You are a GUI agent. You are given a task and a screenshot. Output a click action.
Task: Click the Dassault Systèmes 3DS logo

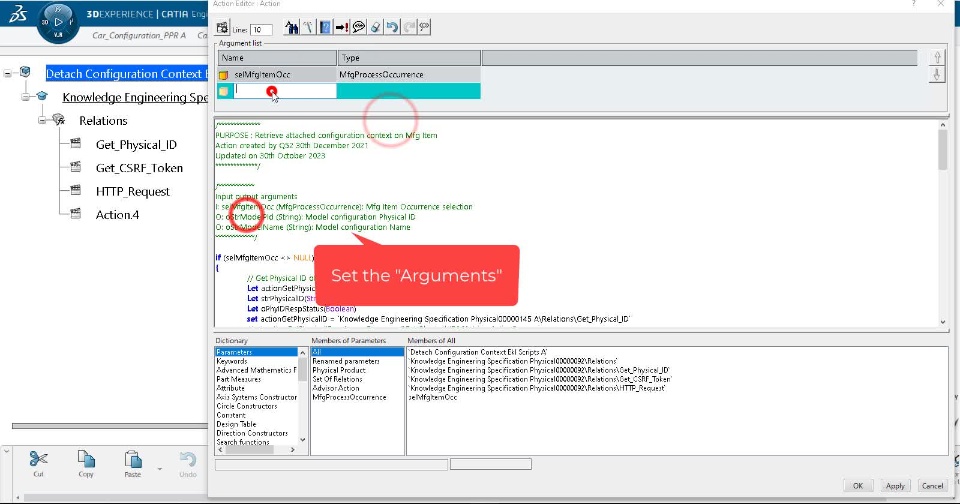point(18,13)
